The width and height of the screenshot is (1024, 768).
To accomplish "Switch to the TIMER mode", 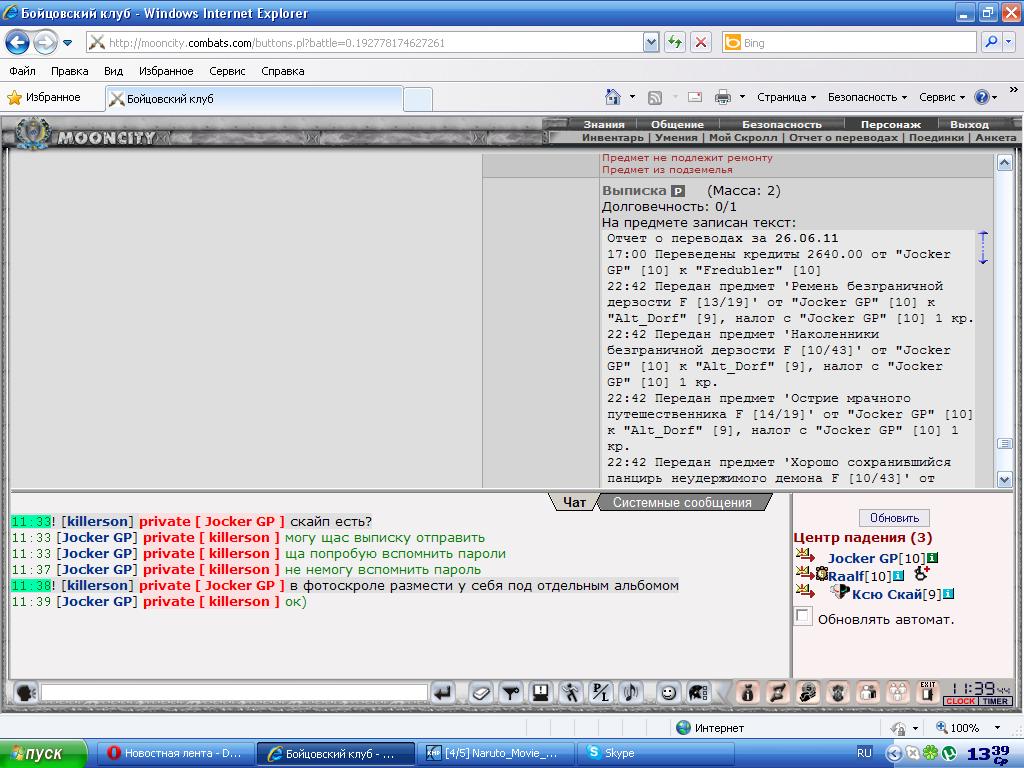I will (995, 701).
